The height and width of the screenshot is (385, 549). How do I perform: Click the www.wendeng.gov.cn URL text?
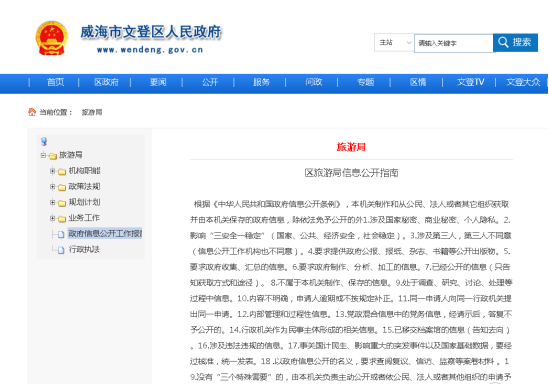point(150,50)
